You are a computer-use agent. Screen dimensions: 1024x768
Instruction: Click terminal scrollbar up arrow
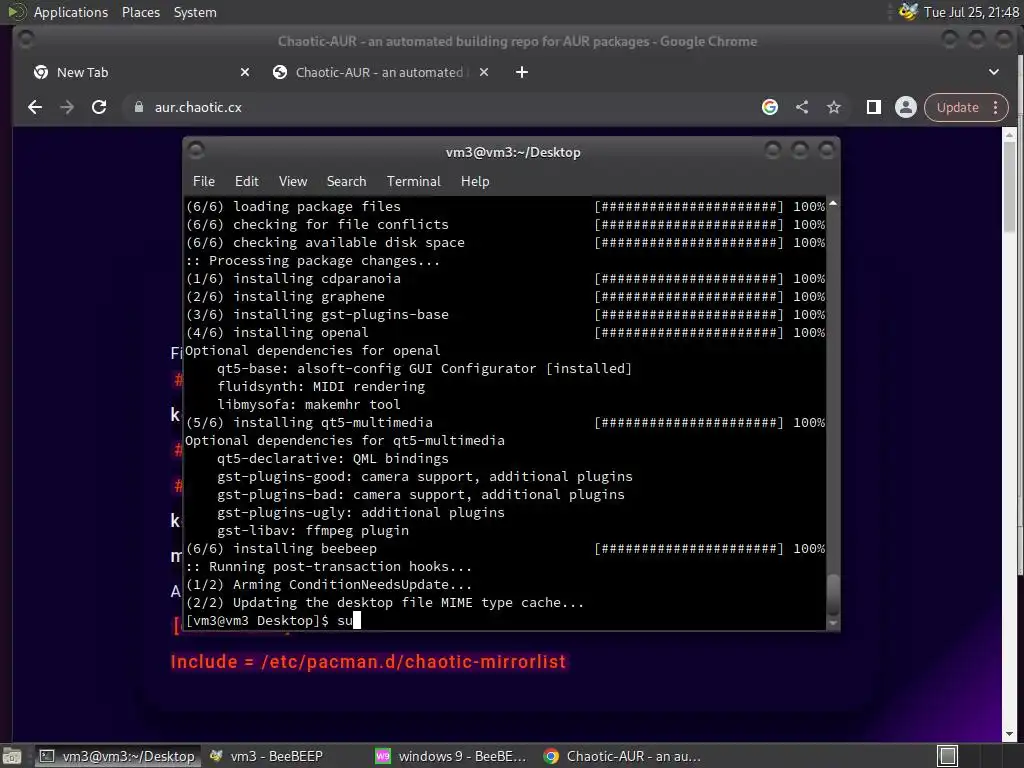coord(833,204)
